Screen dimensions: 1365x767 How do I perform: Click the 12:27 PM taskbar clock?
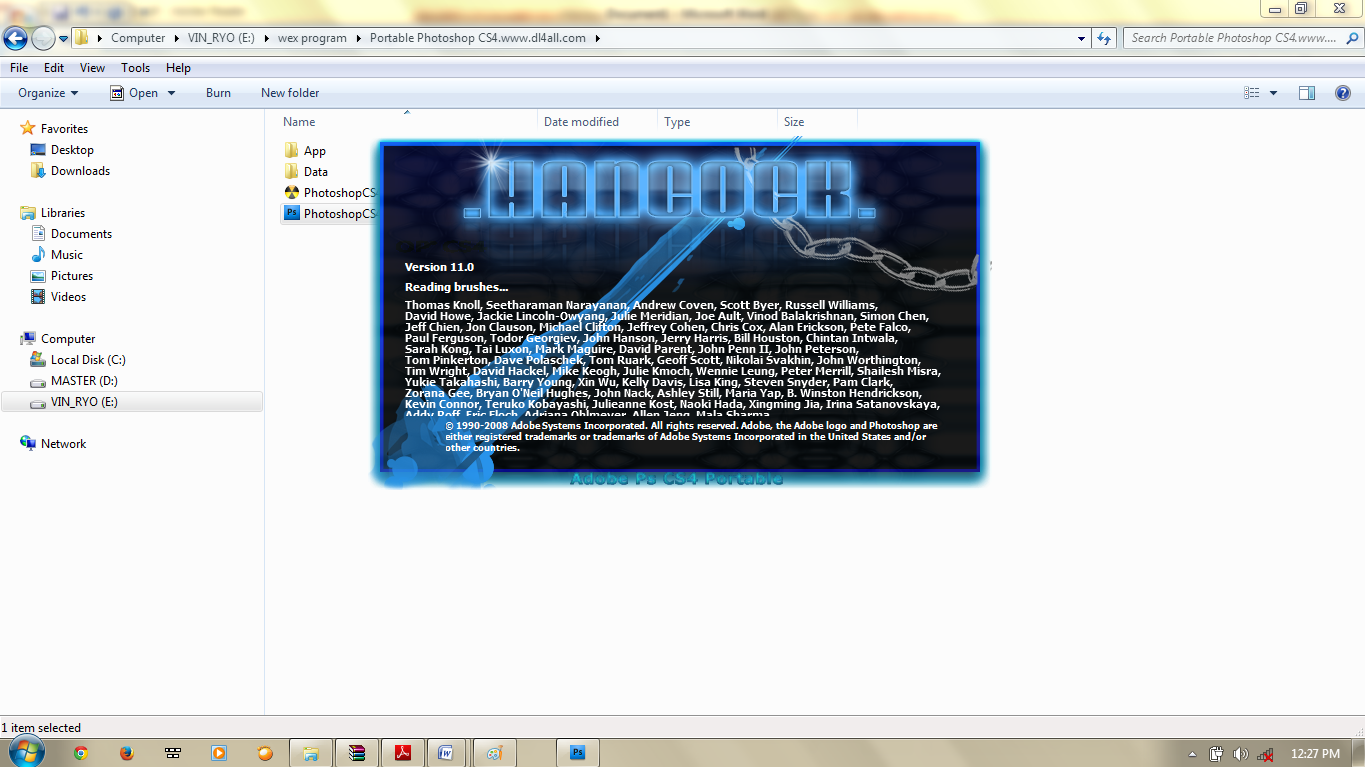pos(1315,753)
